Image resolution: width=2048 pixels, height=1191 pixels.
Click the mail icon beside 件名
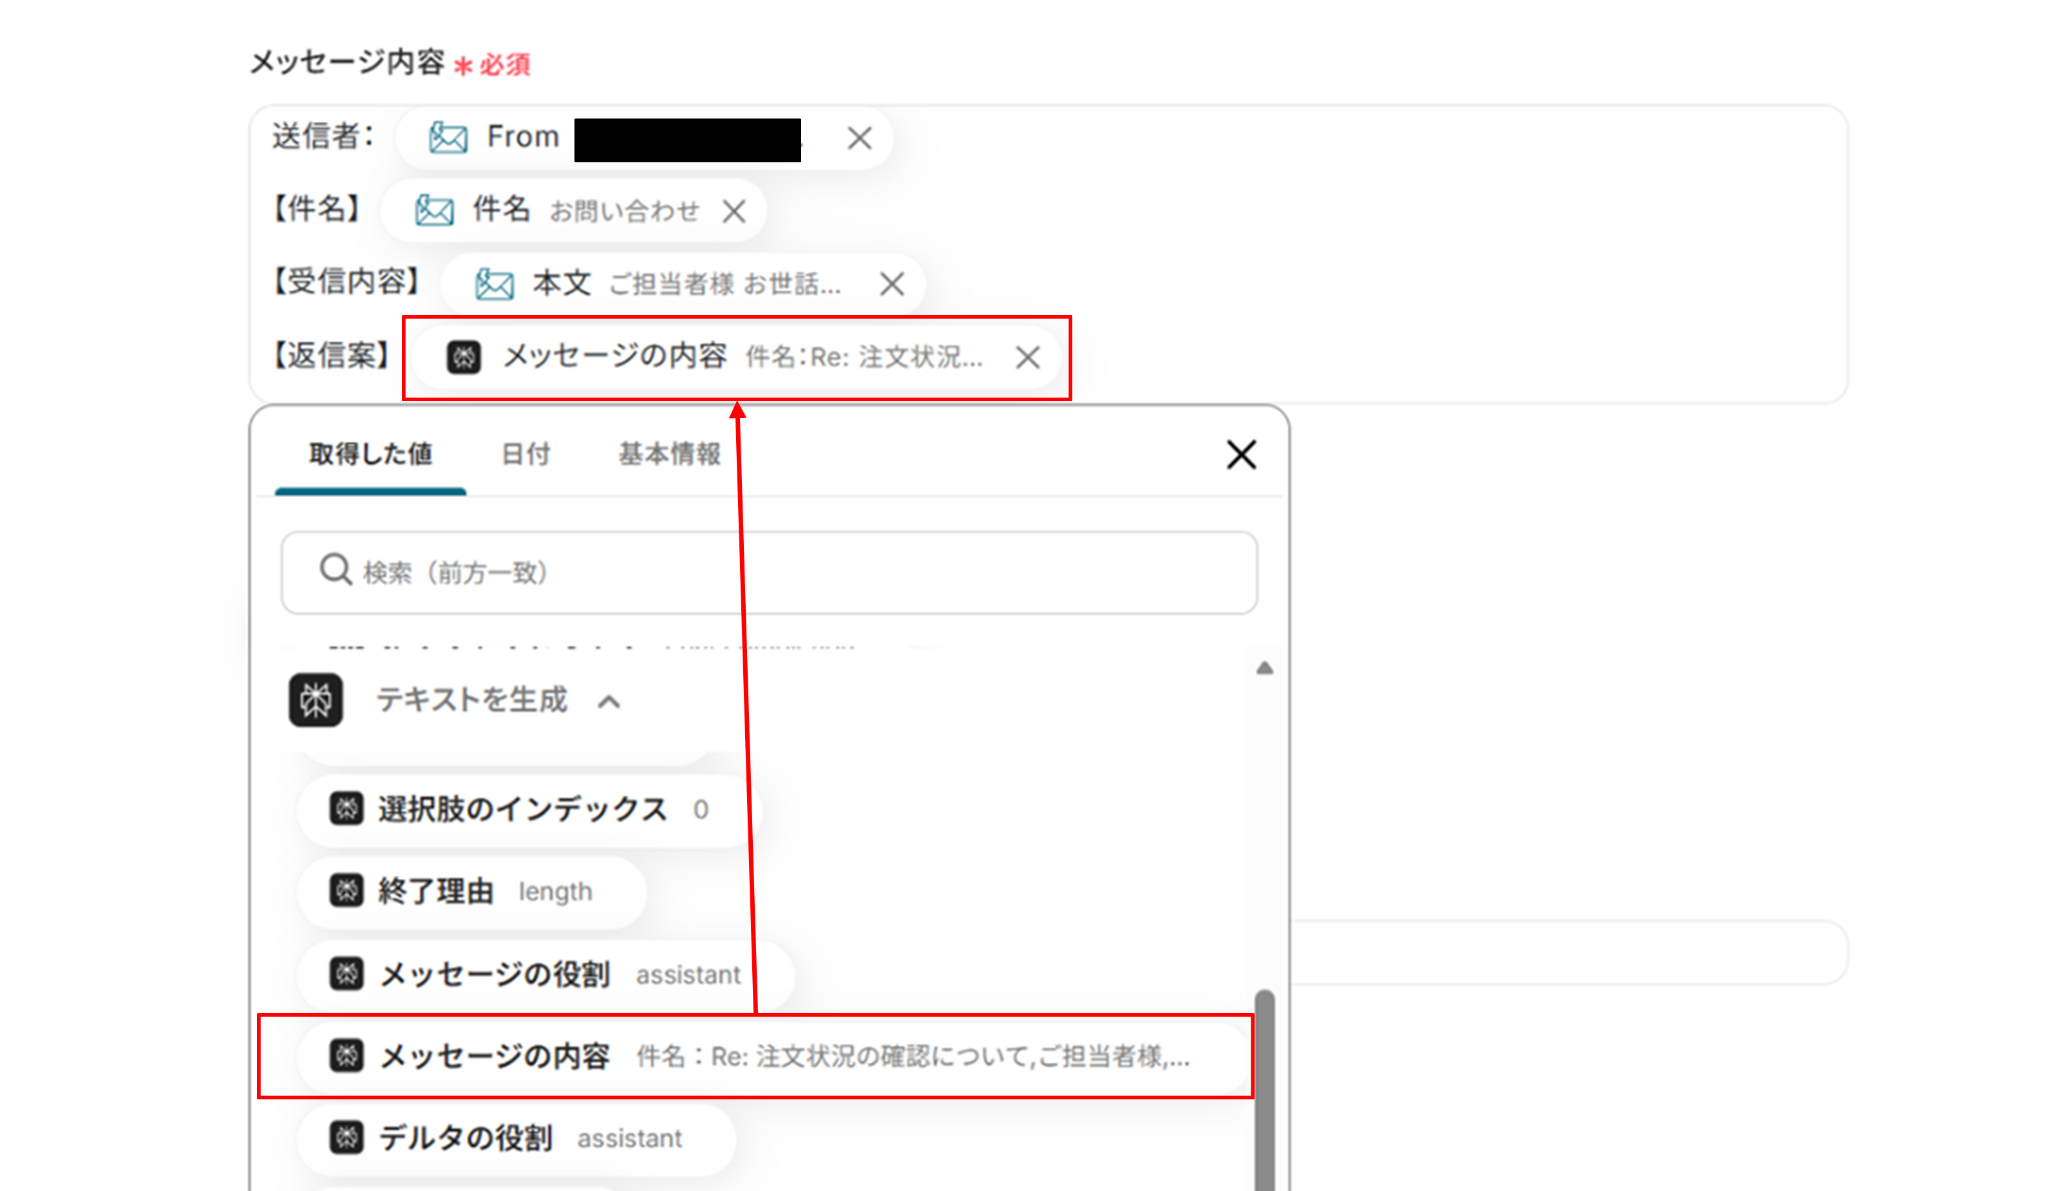point(434,211)
